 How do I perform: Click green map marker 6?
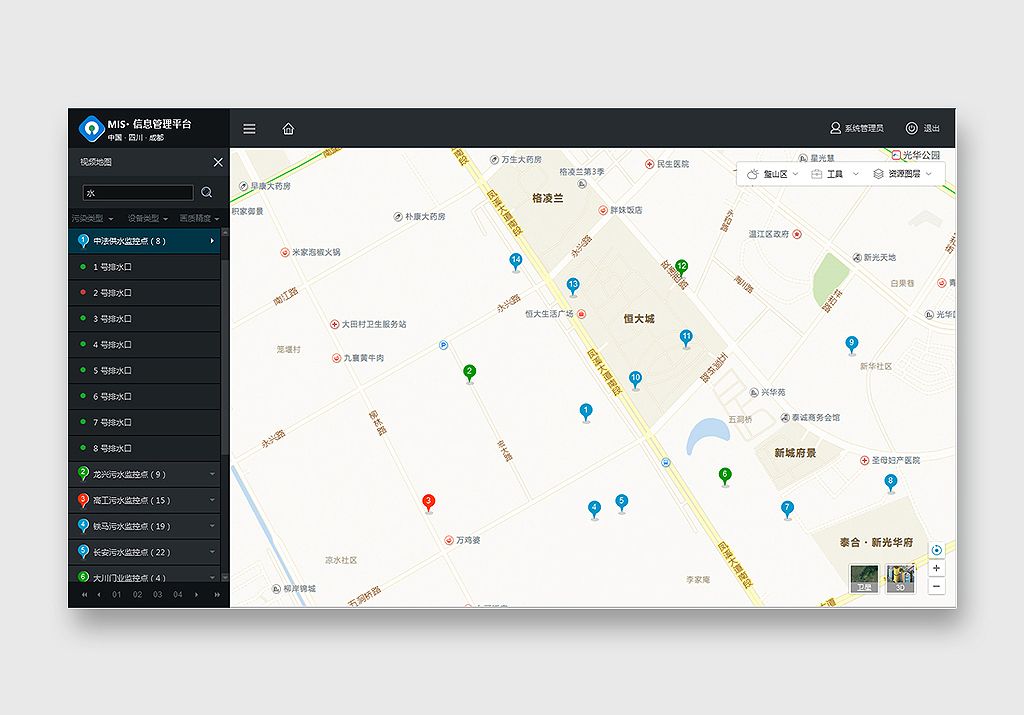[x=725, y=476]
